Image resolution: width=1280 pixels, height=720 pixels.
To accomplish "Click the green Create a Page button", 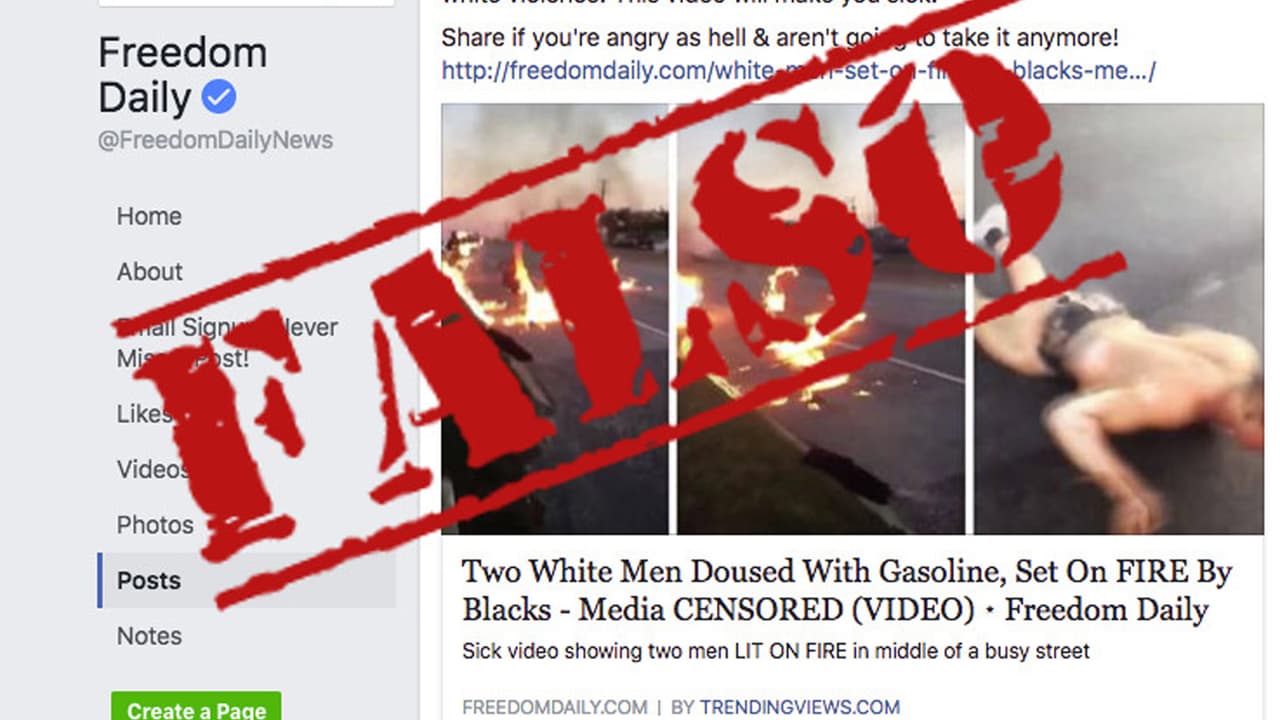I will pos(196,706).
